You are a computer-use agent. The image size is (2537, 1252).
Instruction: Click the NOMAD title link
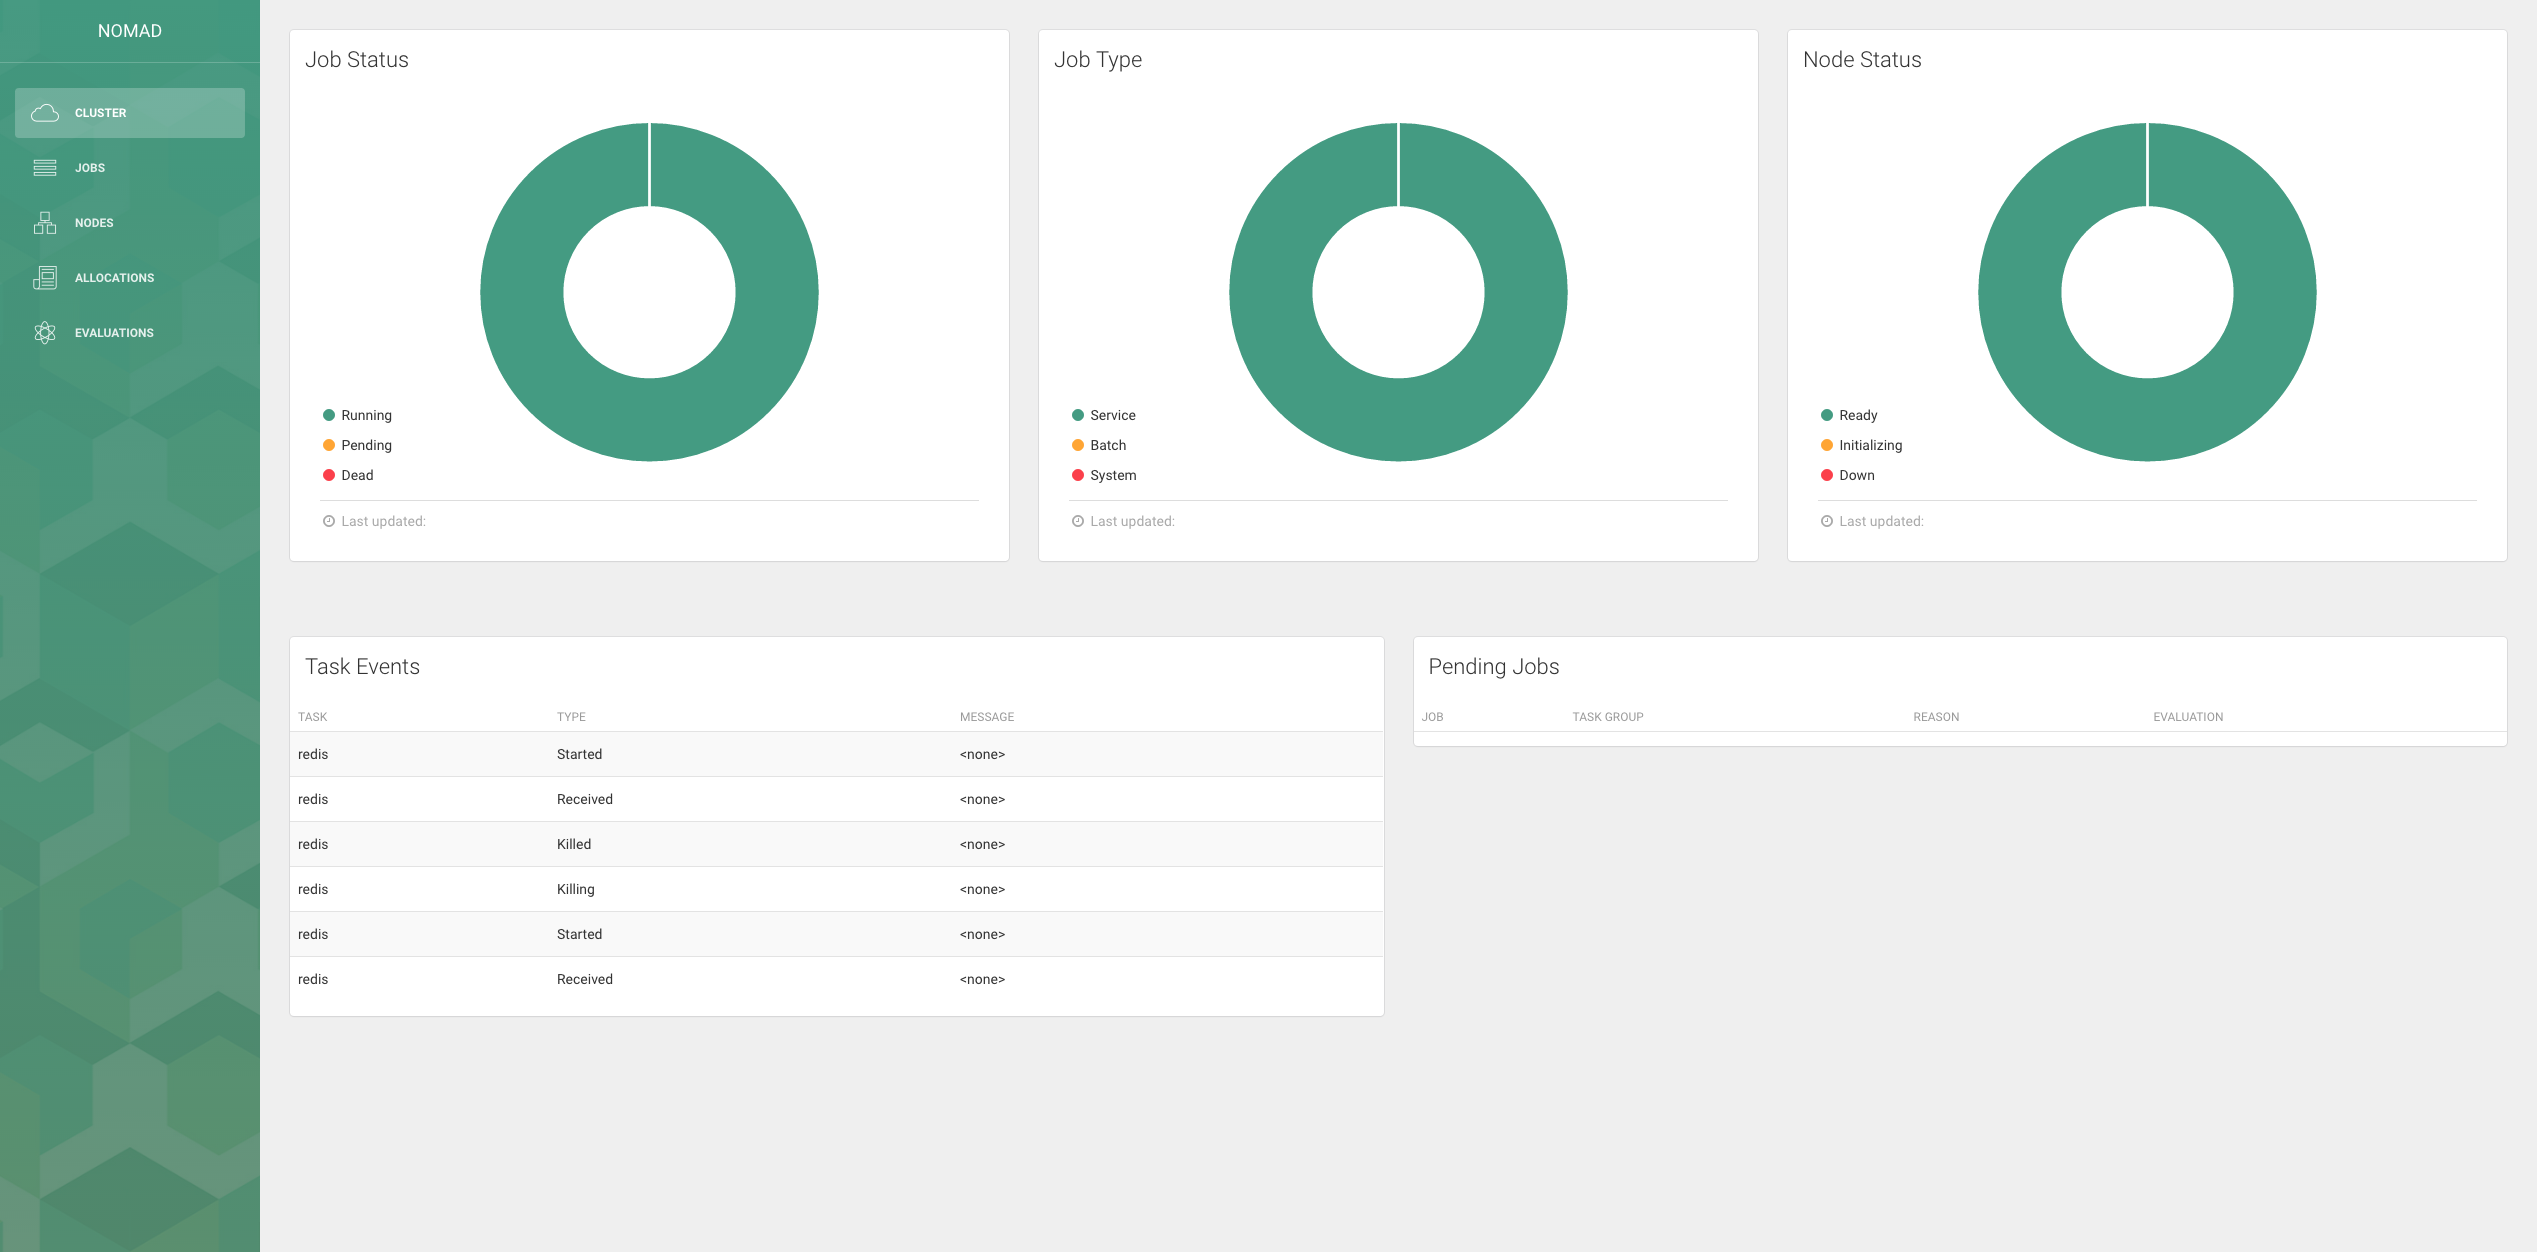130,31
